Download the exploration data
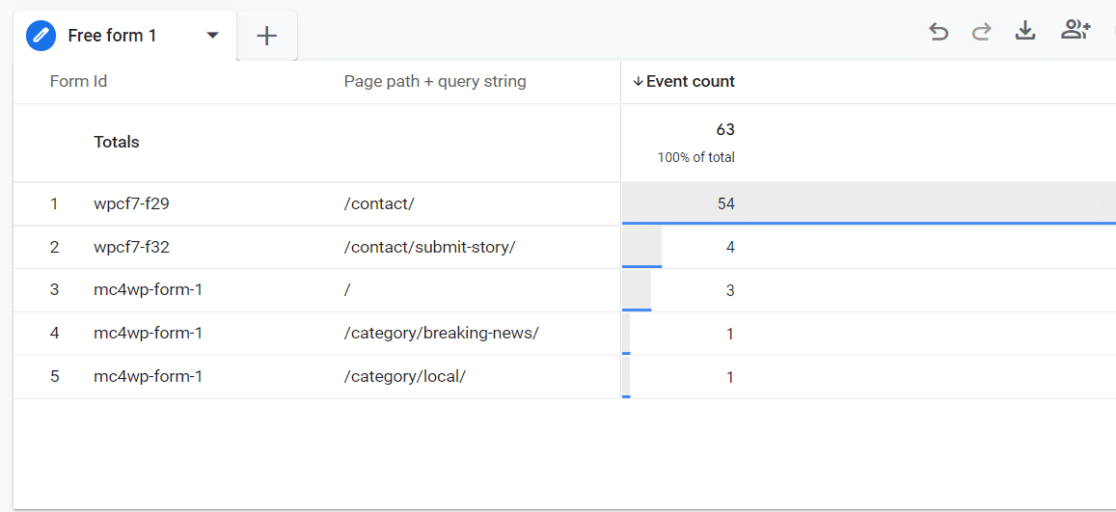Viewport: 1116px width, 512px height. [x=1025, y=31]
